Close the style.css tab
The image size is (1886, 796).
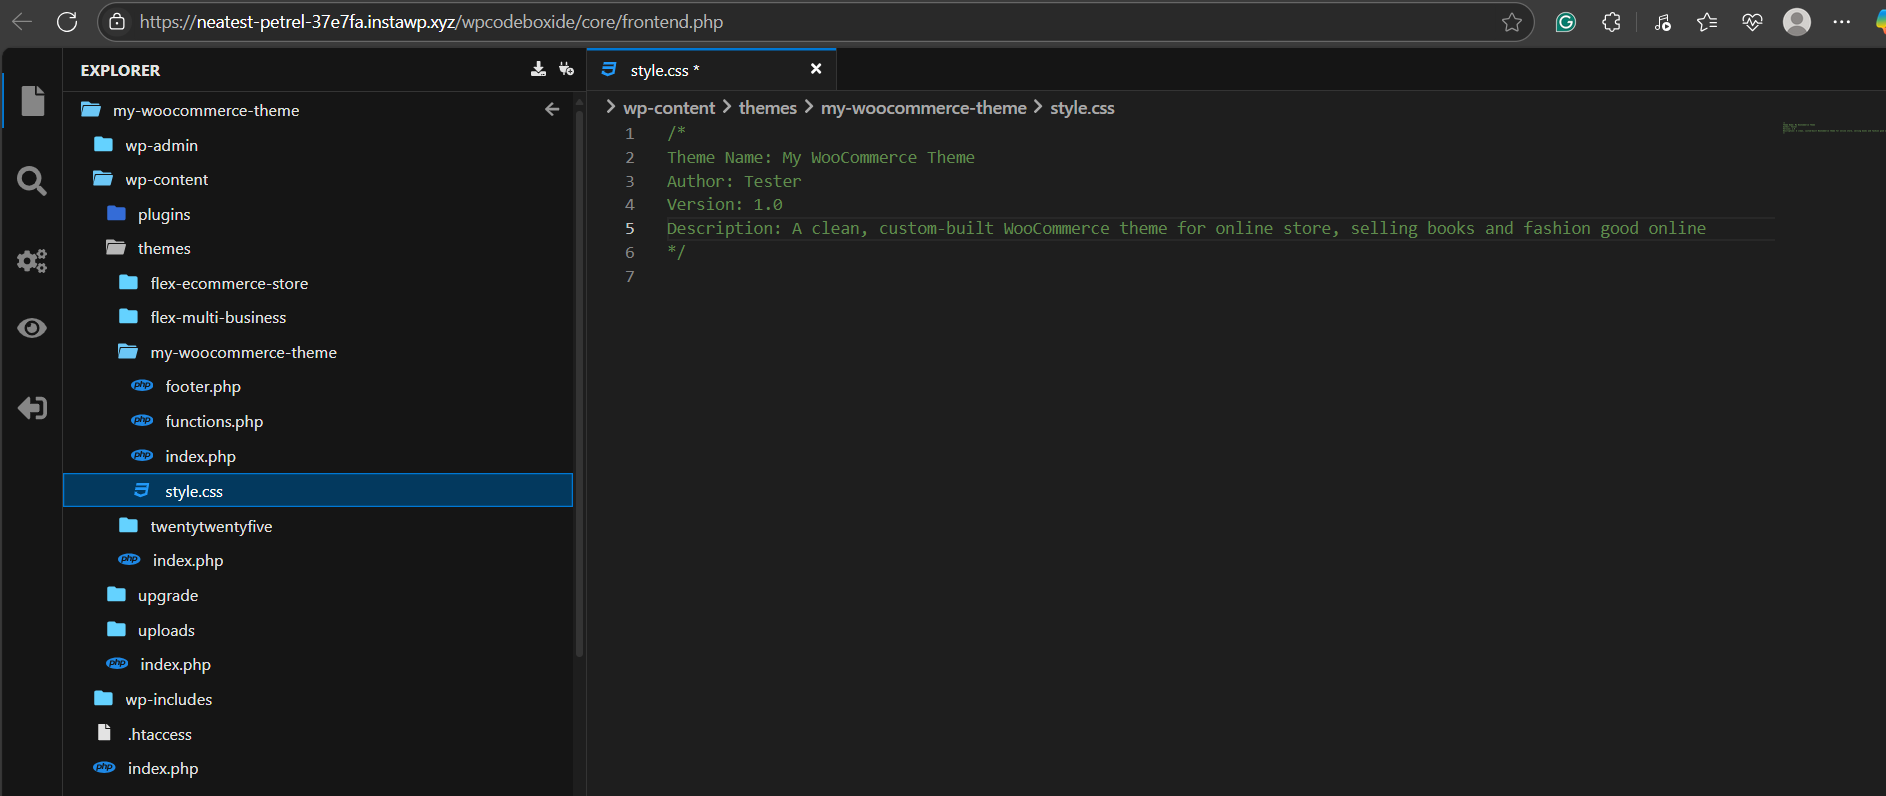pyautogui.click(x=816, y=68)
